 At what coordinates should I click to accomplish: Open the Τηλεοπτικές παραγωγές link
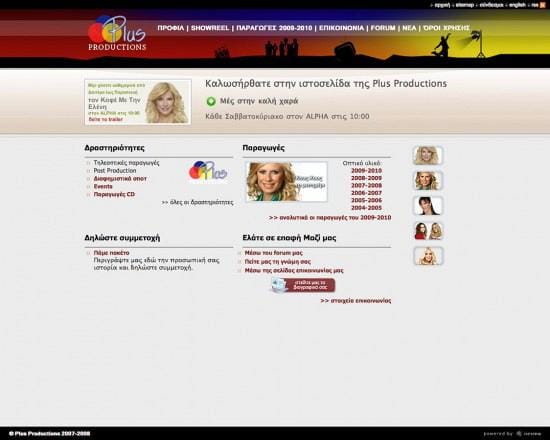coord(126,163)
